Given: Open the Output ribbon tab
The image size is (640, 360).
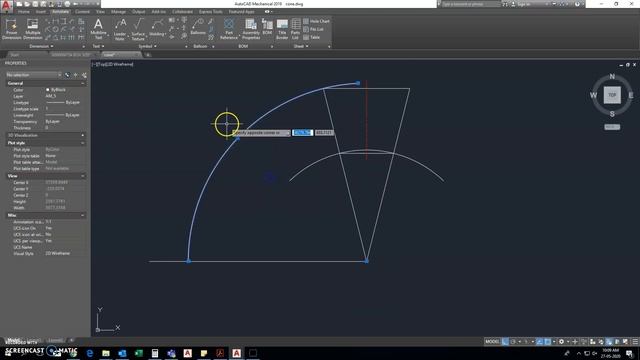Looking at the screenshot, I should [138, 12].
